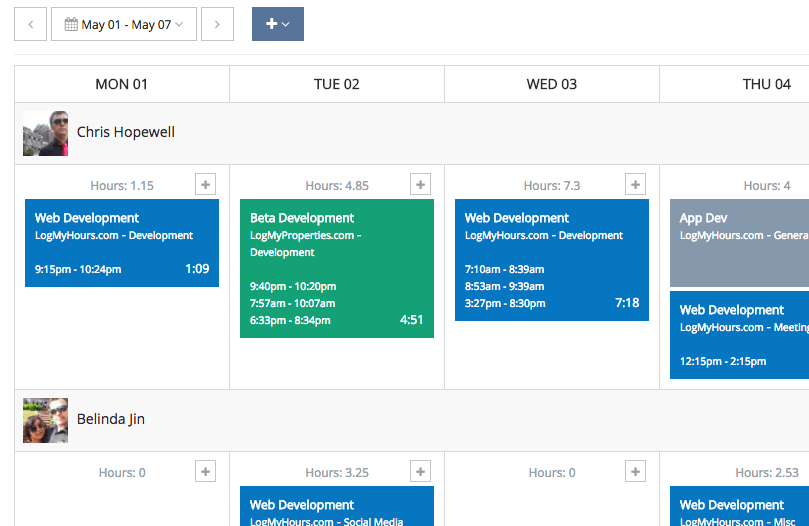This screenshot has width=809, height=526.
Task: Add time entry for Belinda on MON 01
Action: pyautogui.click(x=205, y=471)
